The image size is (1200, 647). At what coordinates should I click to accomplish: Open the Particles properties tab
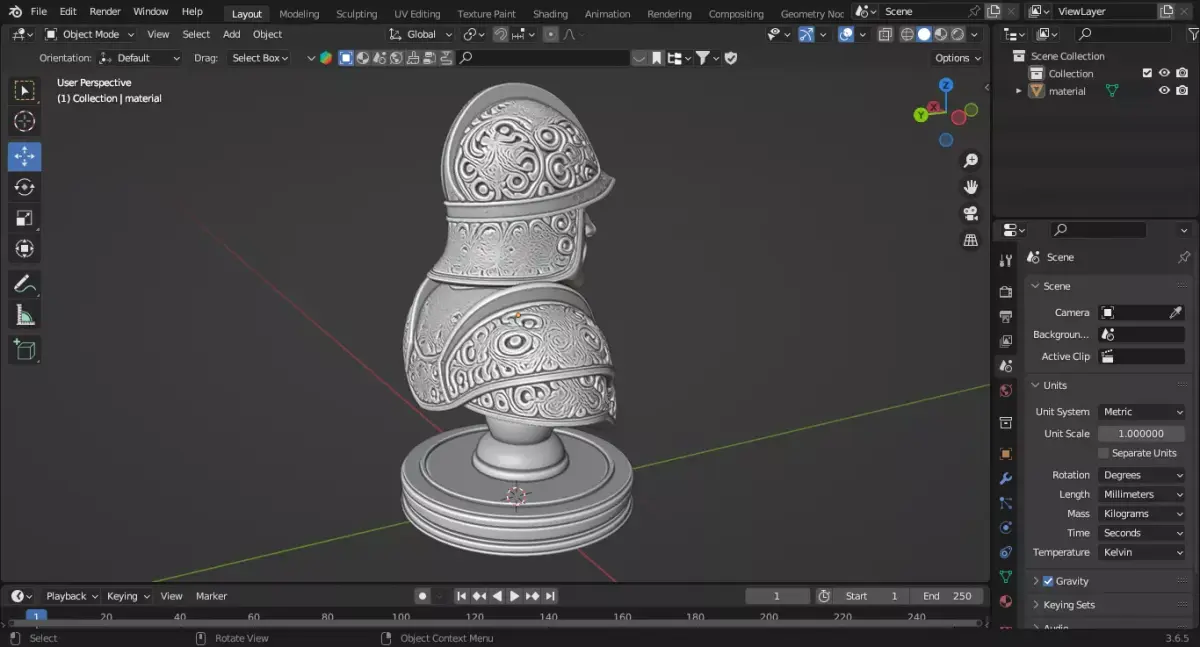coord(1006,503)
